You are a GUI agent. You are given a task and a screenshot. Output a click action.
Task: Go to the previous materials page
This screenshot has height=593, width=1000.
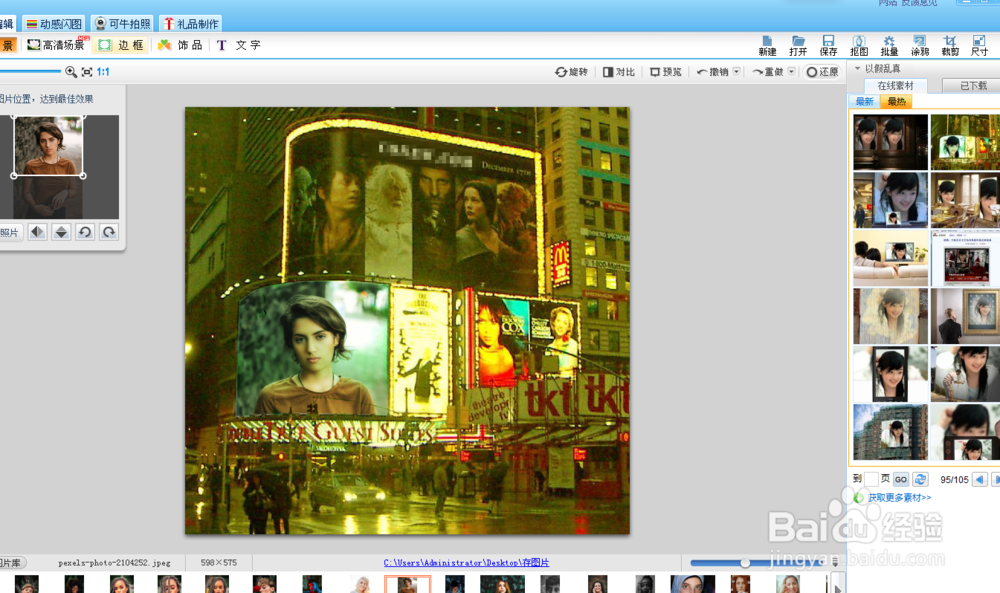pyautogui.click(x=980, y=480)
